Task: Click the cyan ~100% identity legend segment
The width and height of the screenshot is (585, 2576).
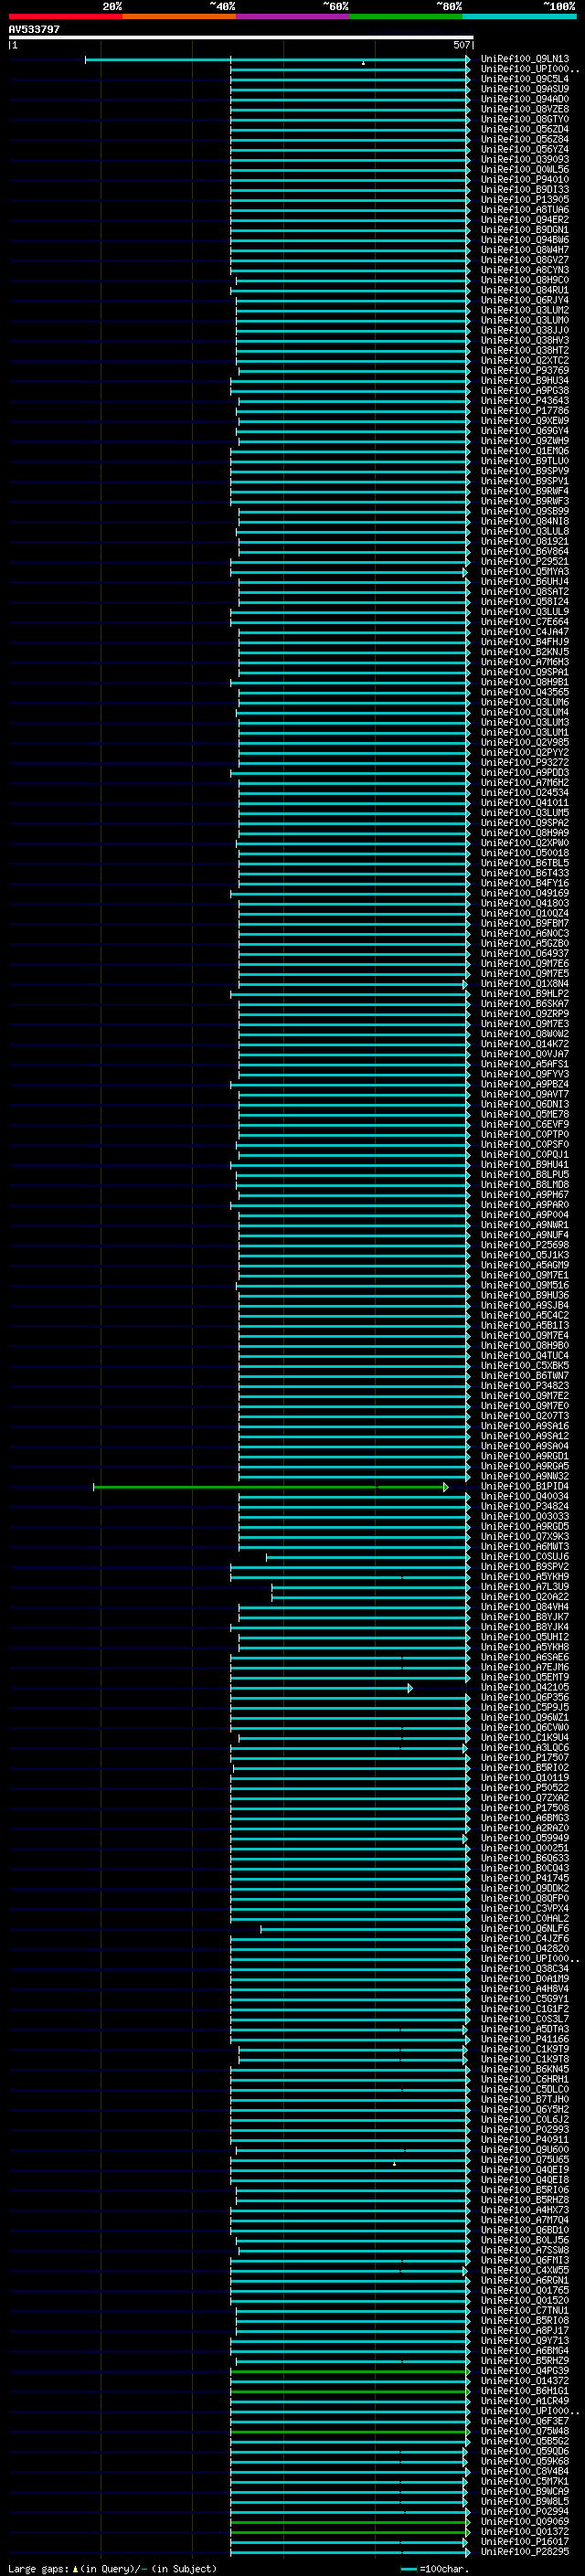Action: point(519,16)
